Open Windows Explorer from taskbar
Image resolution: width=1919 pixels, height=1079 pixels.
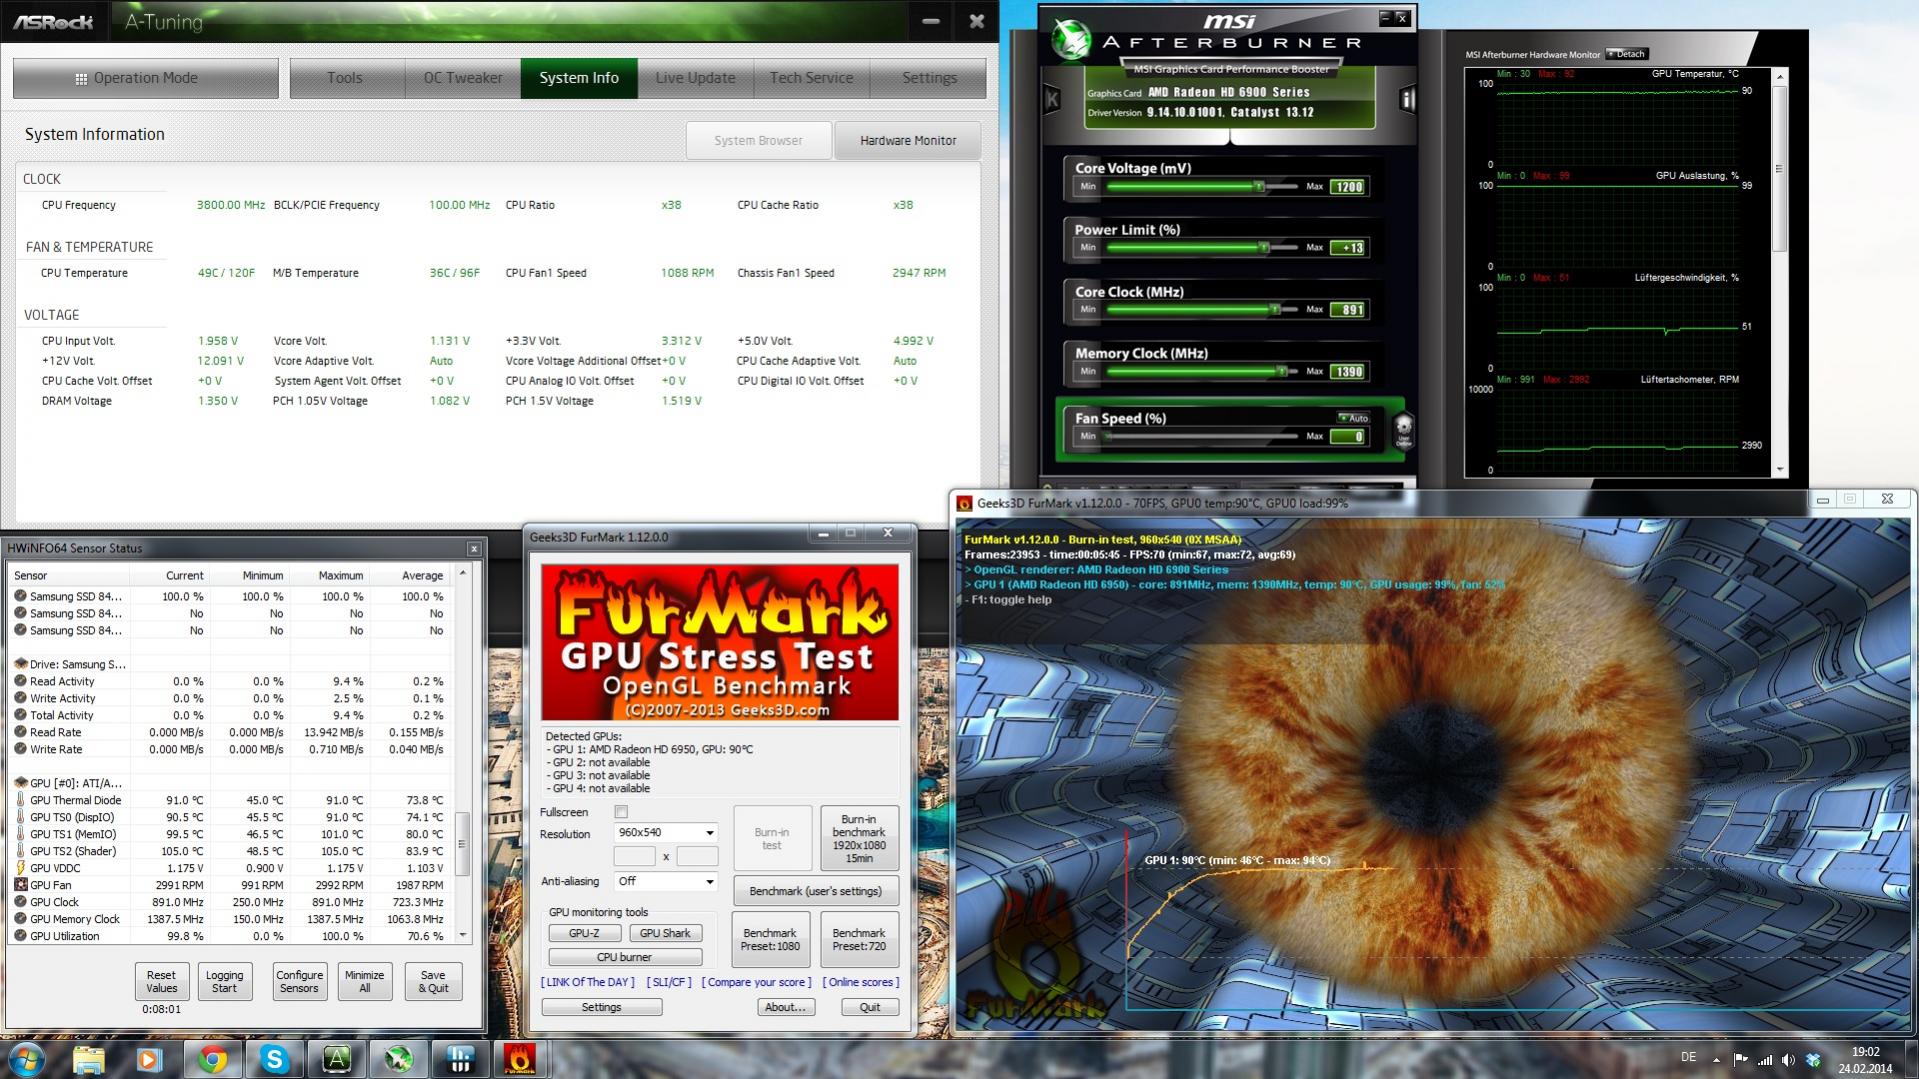pyautogui.click(x=89, y=1059)
